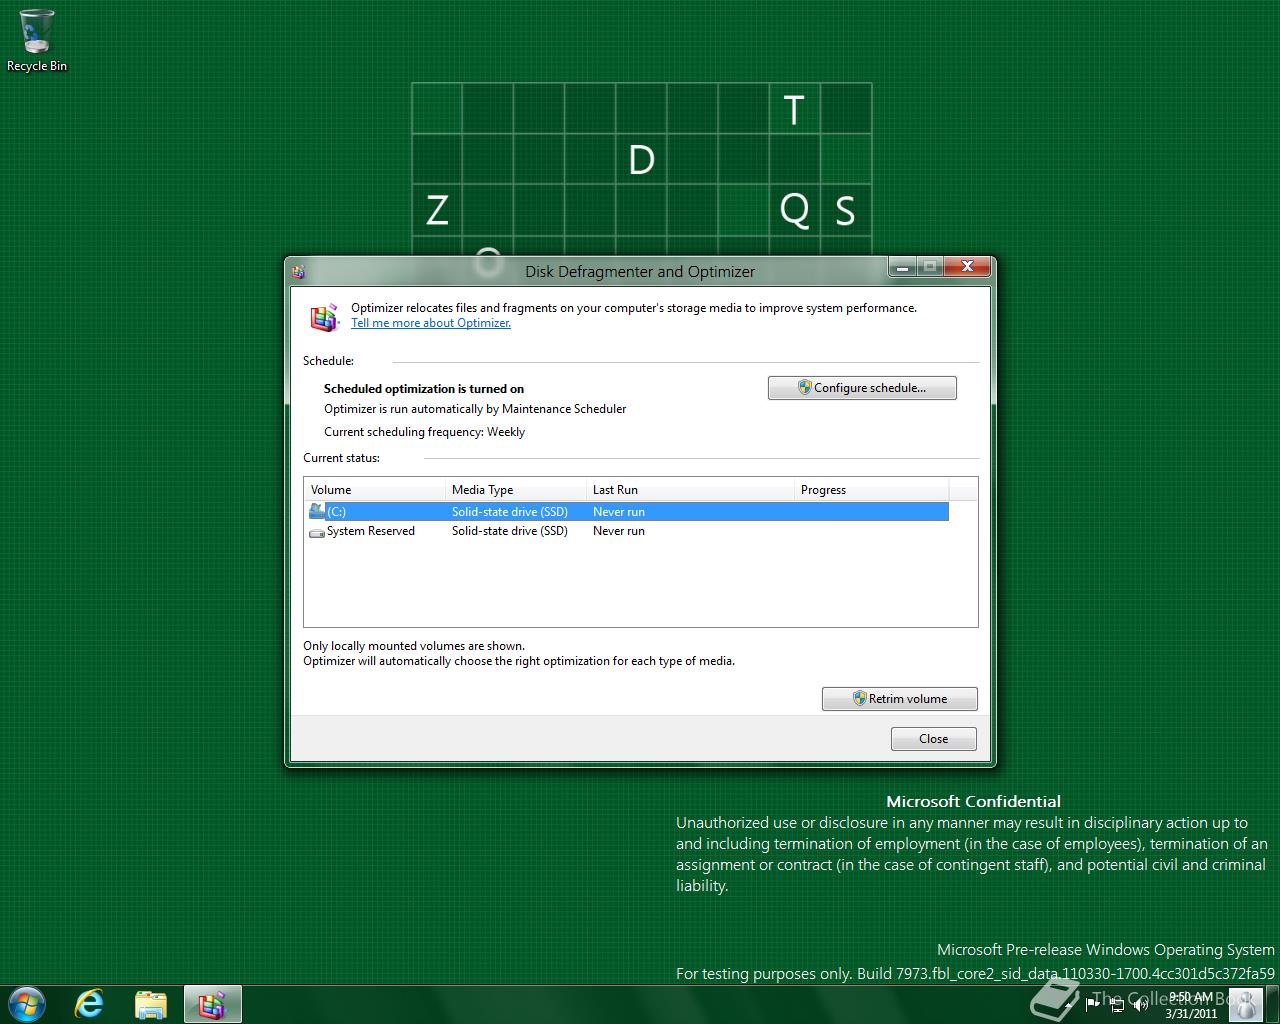Sort by the Media Type column header
1280x1024 pixels.
pos(516,490)
